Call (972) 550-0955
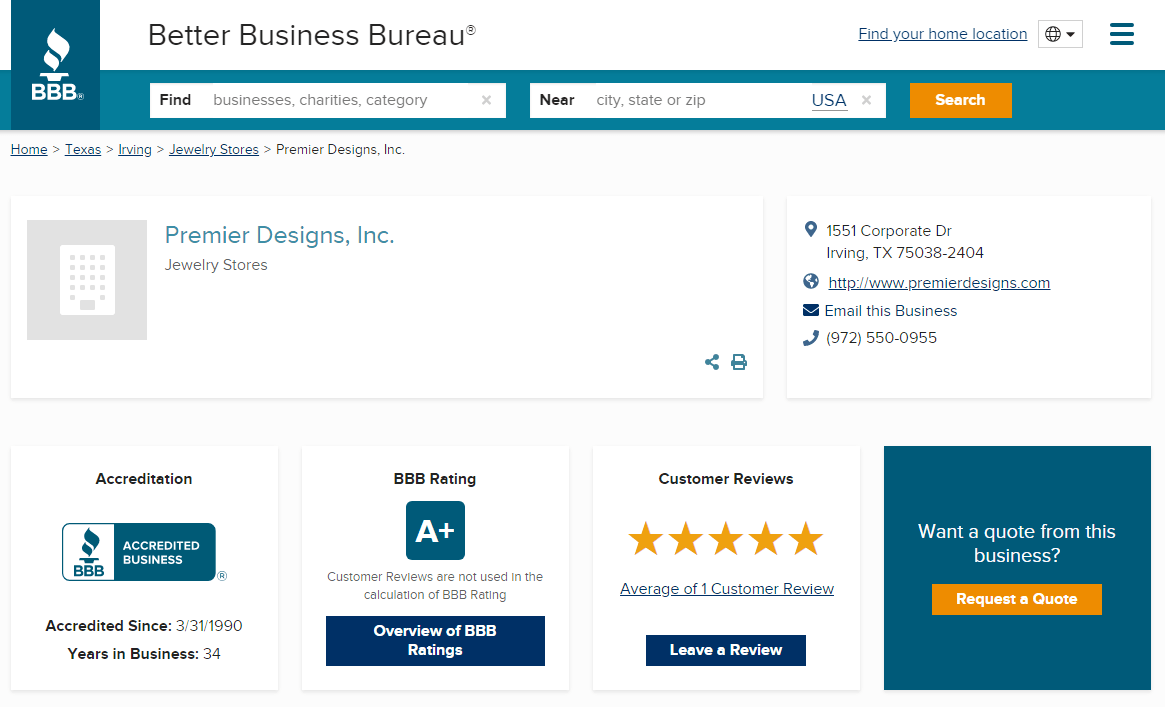The image size is (1165, 707). [881, 338]
